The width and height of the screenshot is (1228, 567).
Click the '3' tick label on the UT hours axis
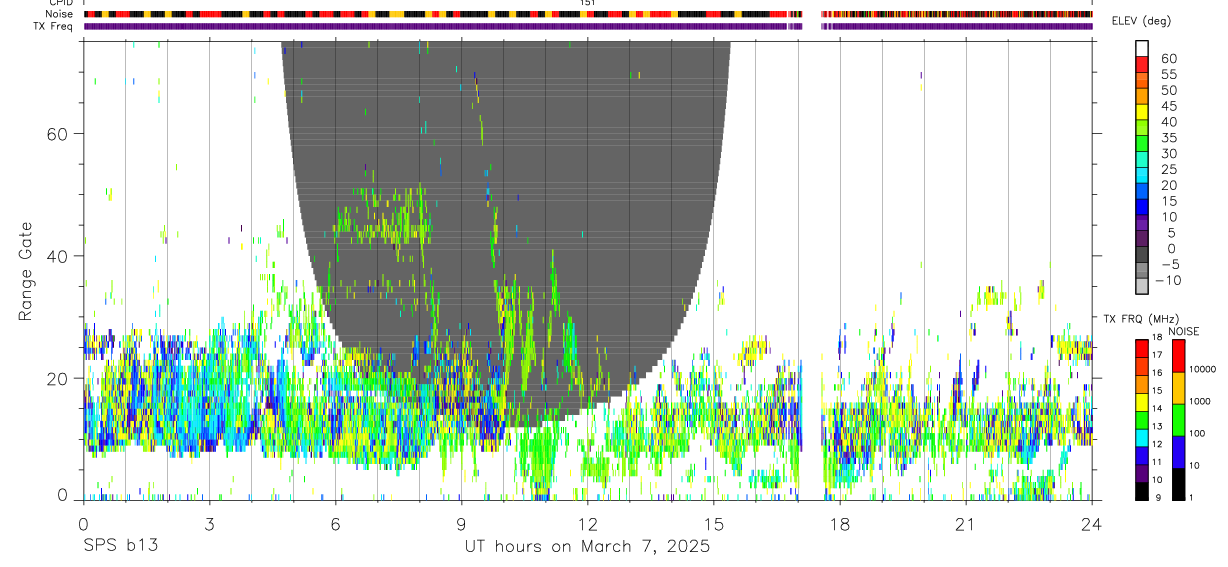click(x=208, y=523)
